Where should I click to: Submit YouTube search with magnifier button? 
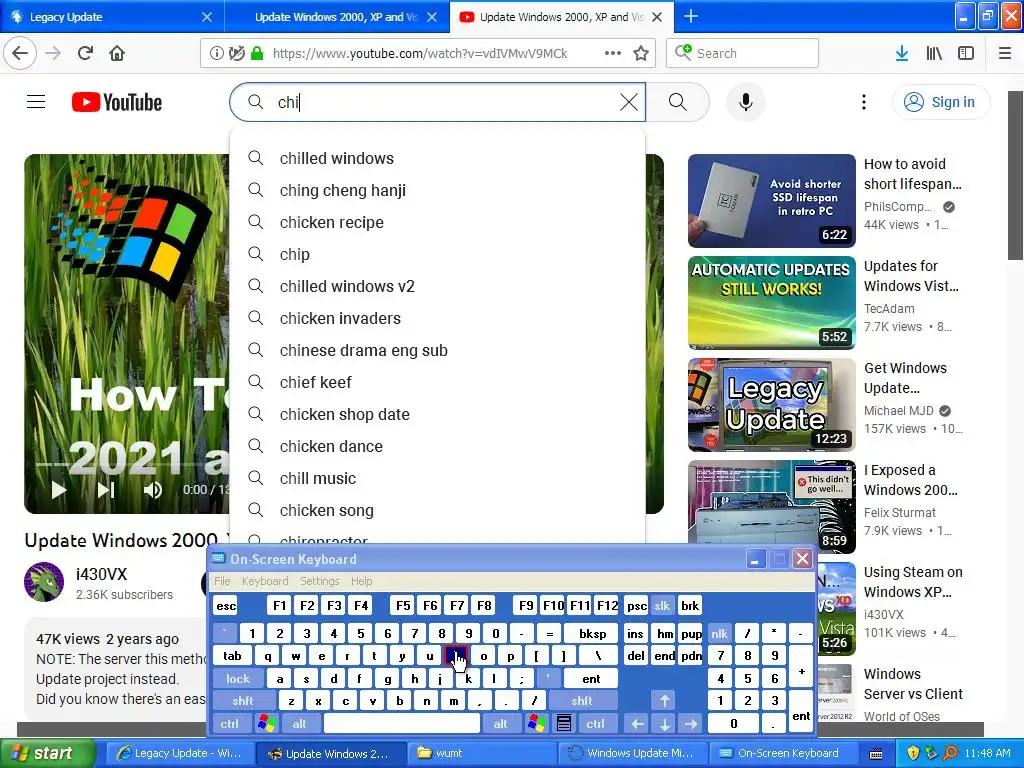678,102
